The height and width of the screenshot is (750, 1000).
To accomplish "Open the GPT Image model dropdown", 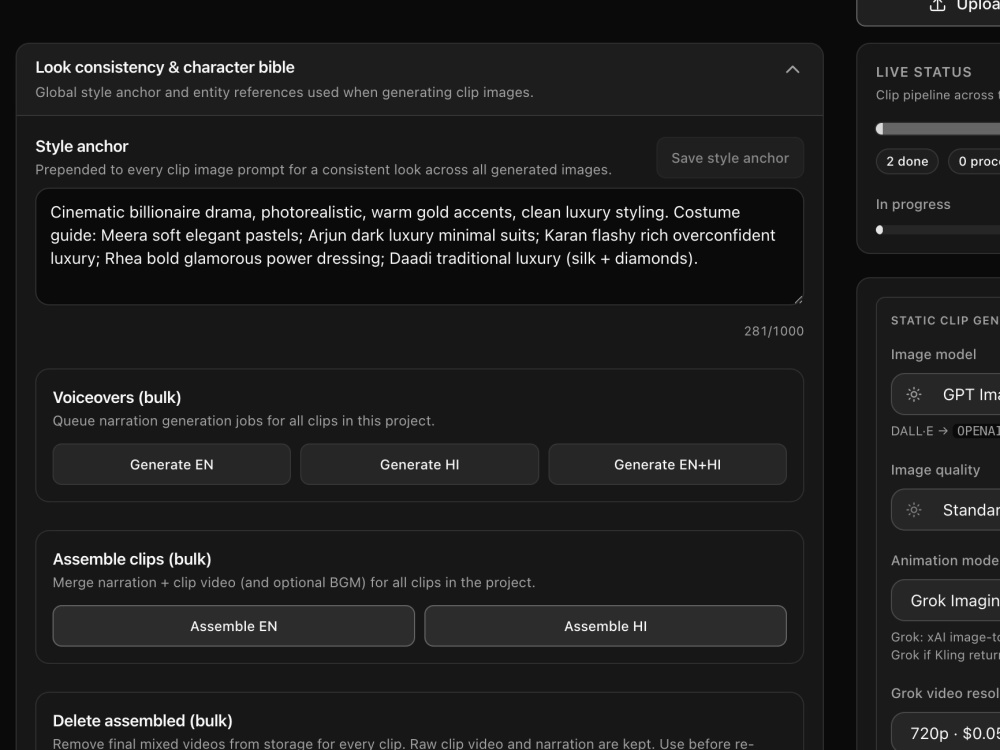I will (945, 394).
